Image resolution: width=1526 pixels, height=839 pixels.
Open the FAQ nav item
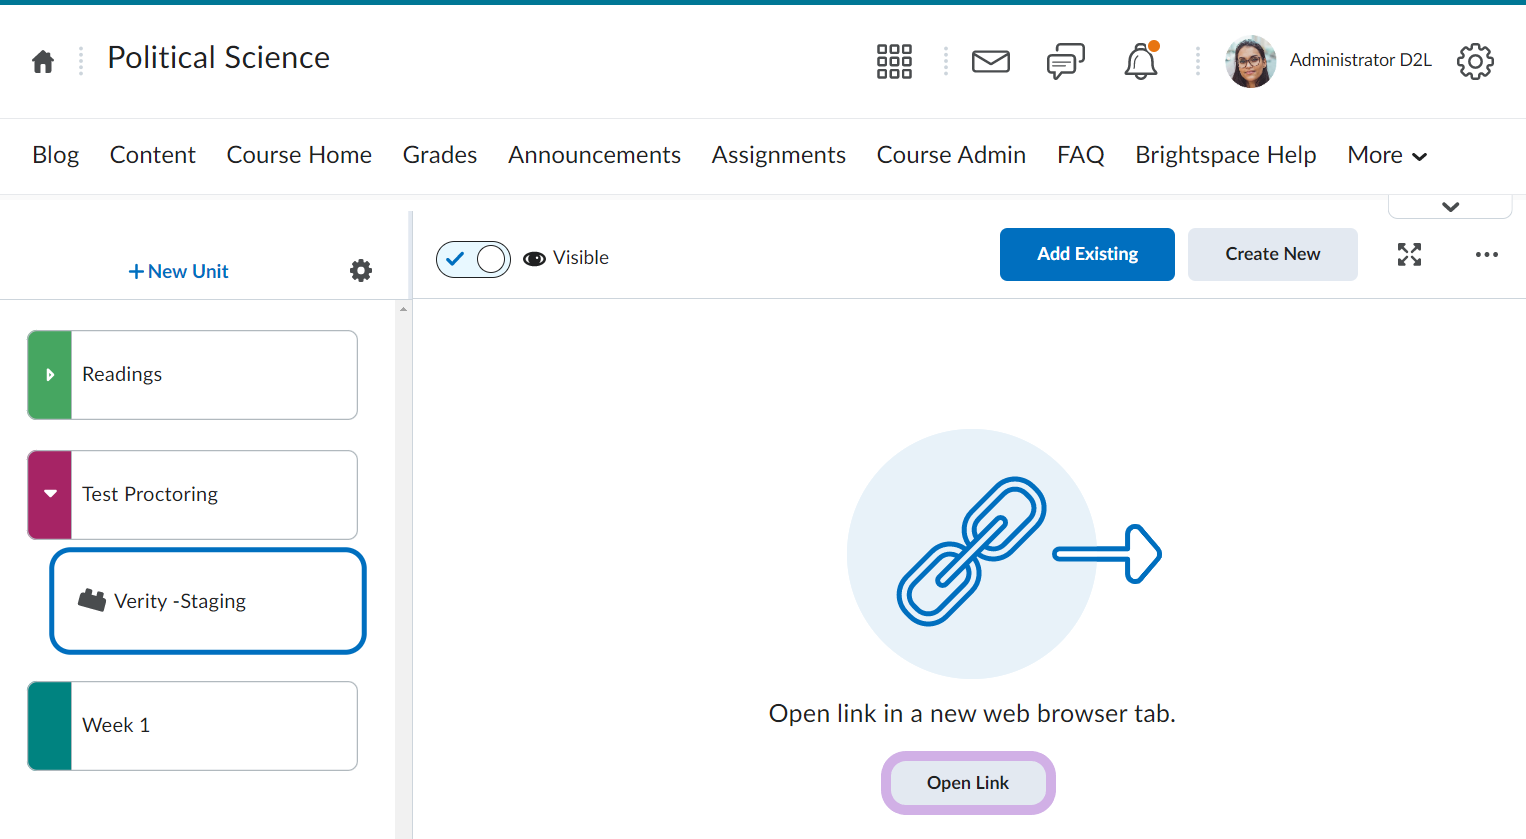tap(1081, 155)
